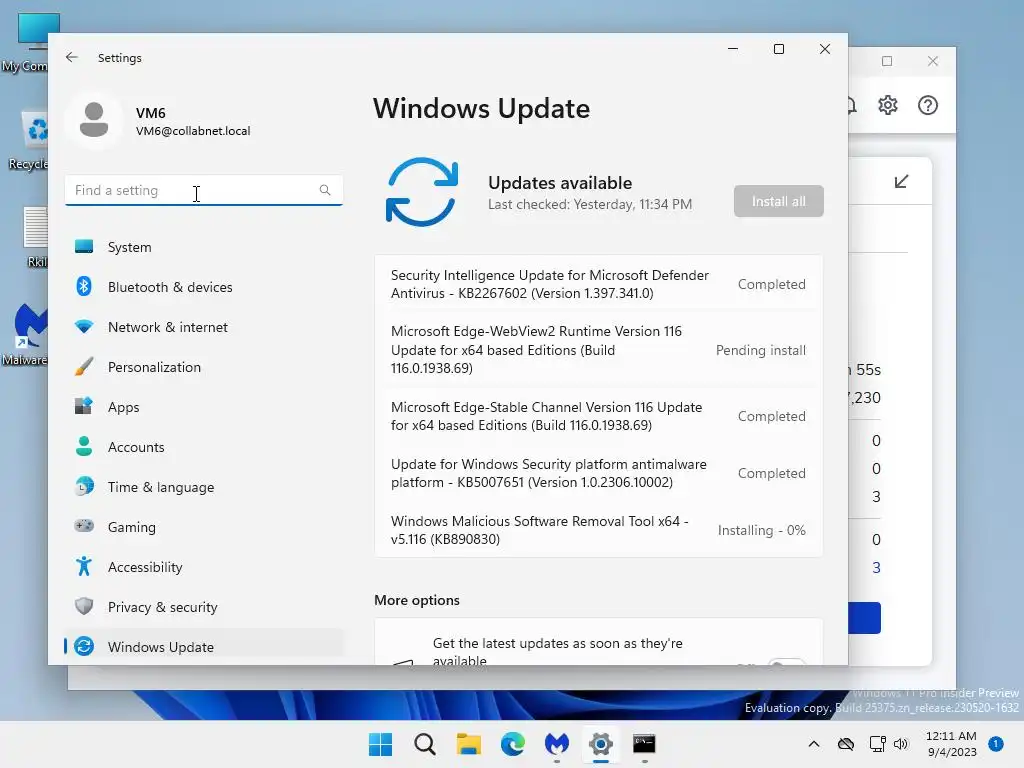The width and height of the screenshot is (1024, 768).
Task: Close the background window
Action: pyautogui.click(x=933, y=61)
